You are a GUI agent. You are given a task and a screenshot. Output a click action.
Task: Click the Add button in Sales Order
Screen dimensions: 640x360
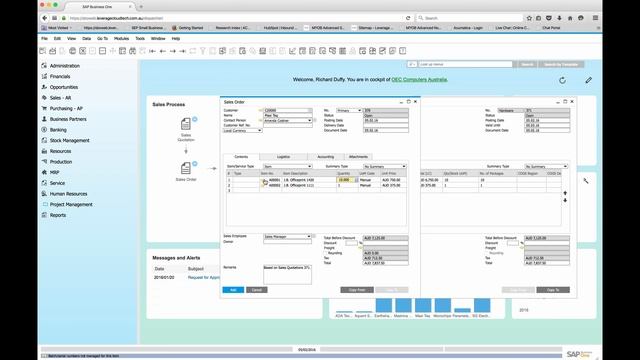click(x=233, y=290)
